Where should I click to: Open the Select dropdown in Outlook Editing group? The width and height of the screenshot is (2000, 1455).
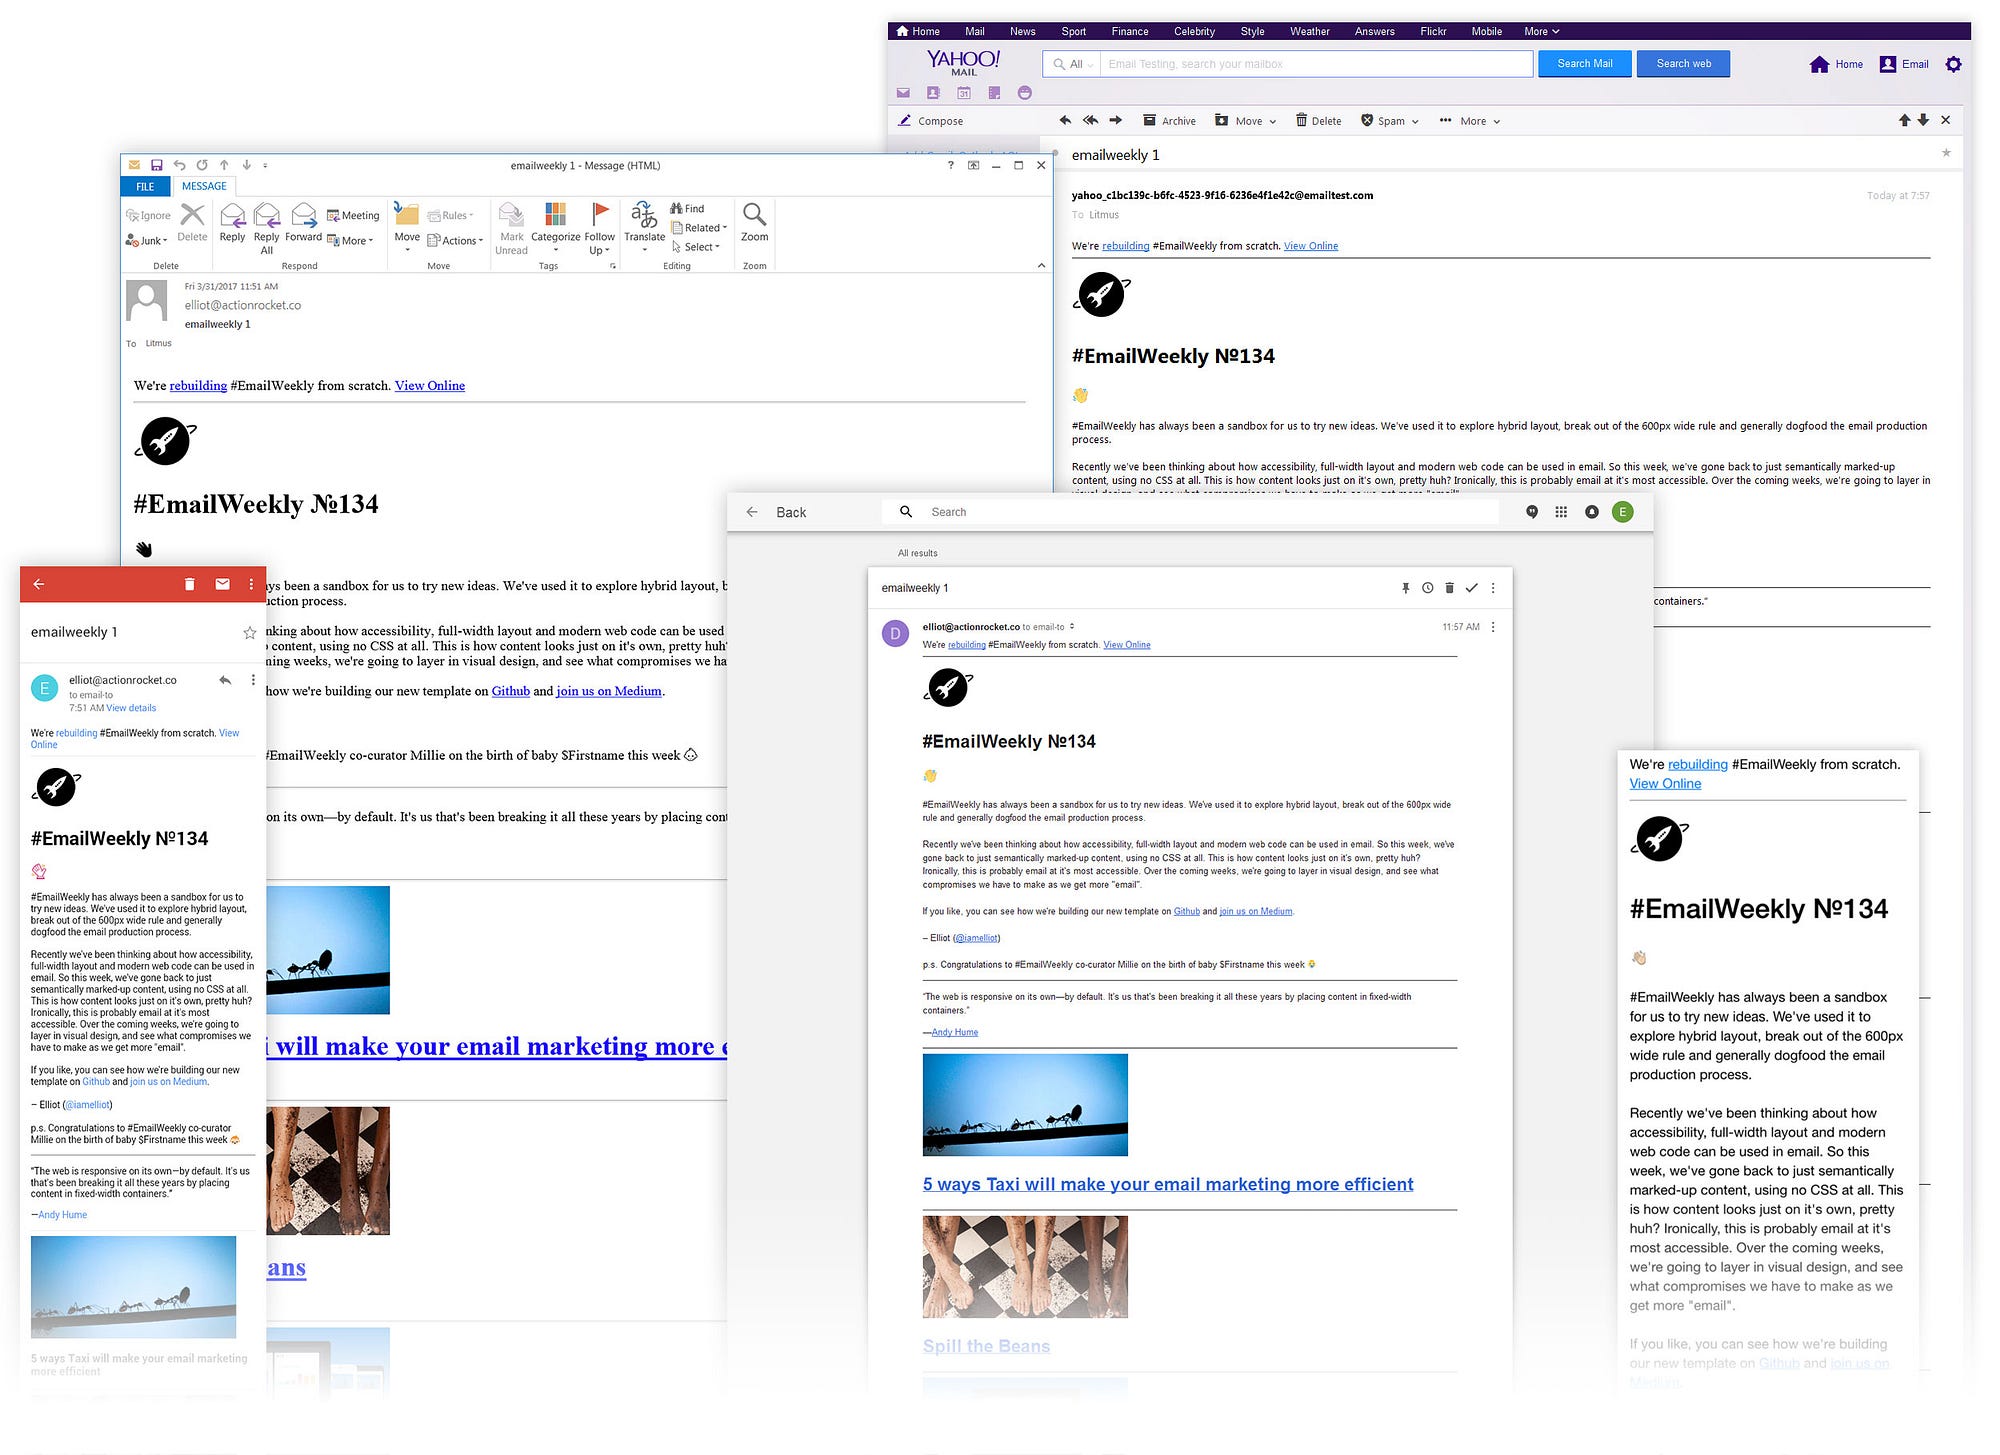696,247
